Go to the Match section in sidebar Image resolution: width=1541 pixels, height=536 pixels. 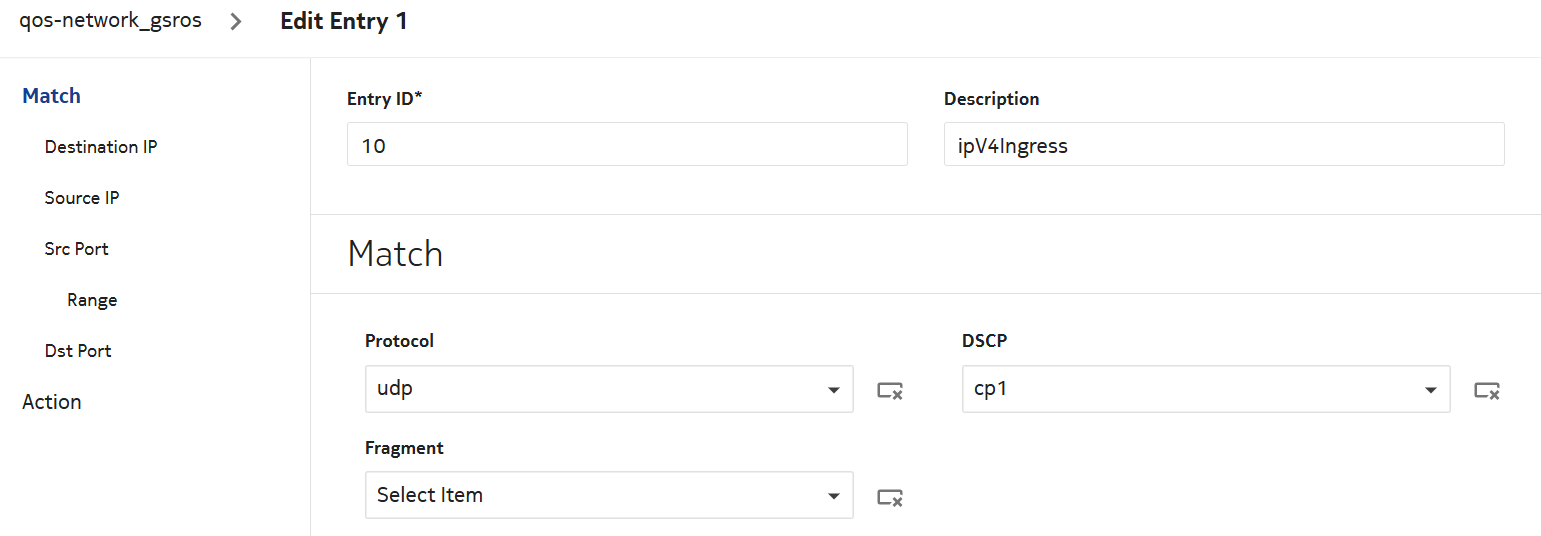click(x=52, y=96)
